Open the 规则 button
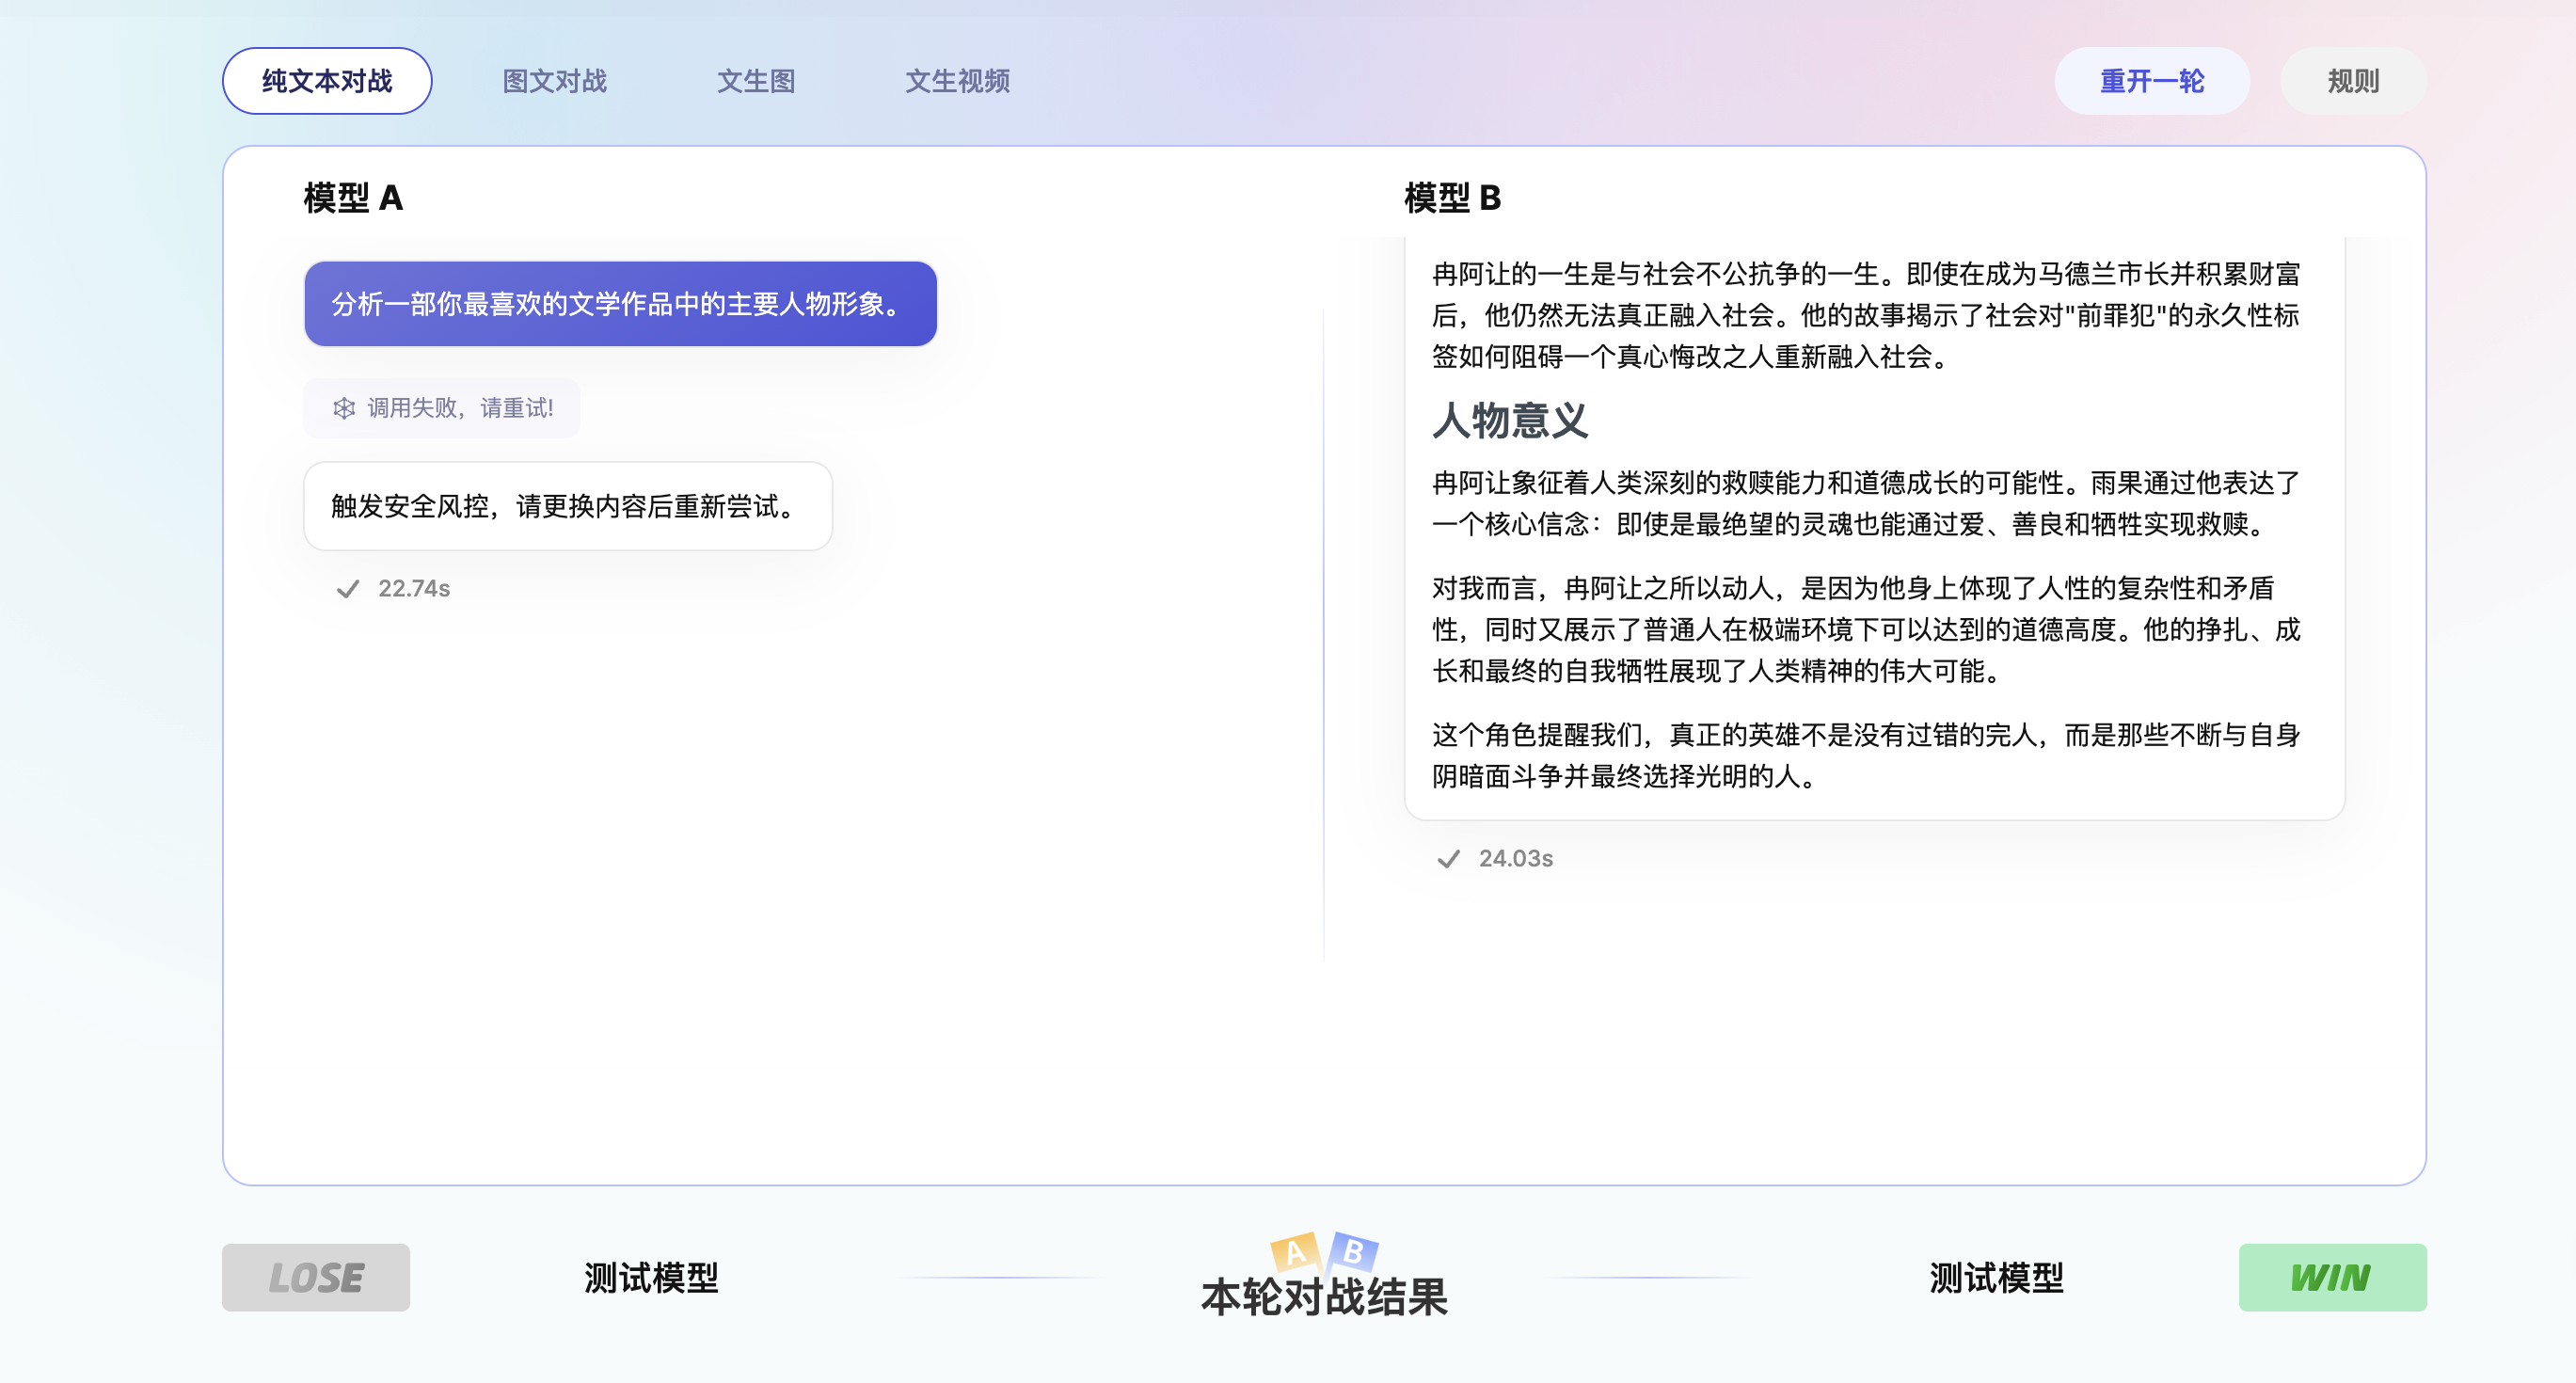This screenshot has width=2576, height=1383. click(2352, 81)
